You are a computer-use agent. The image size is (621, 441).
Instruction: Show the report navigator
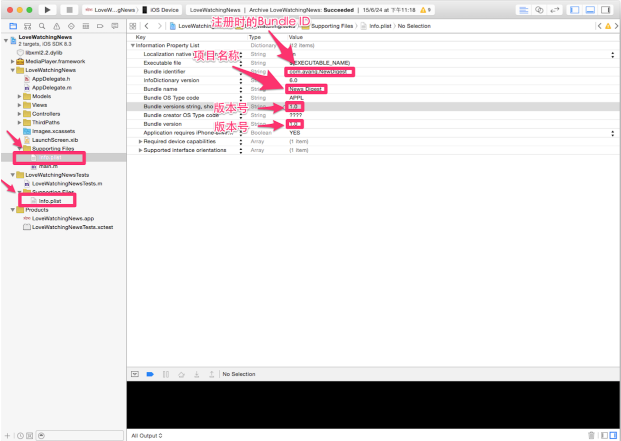115,26
